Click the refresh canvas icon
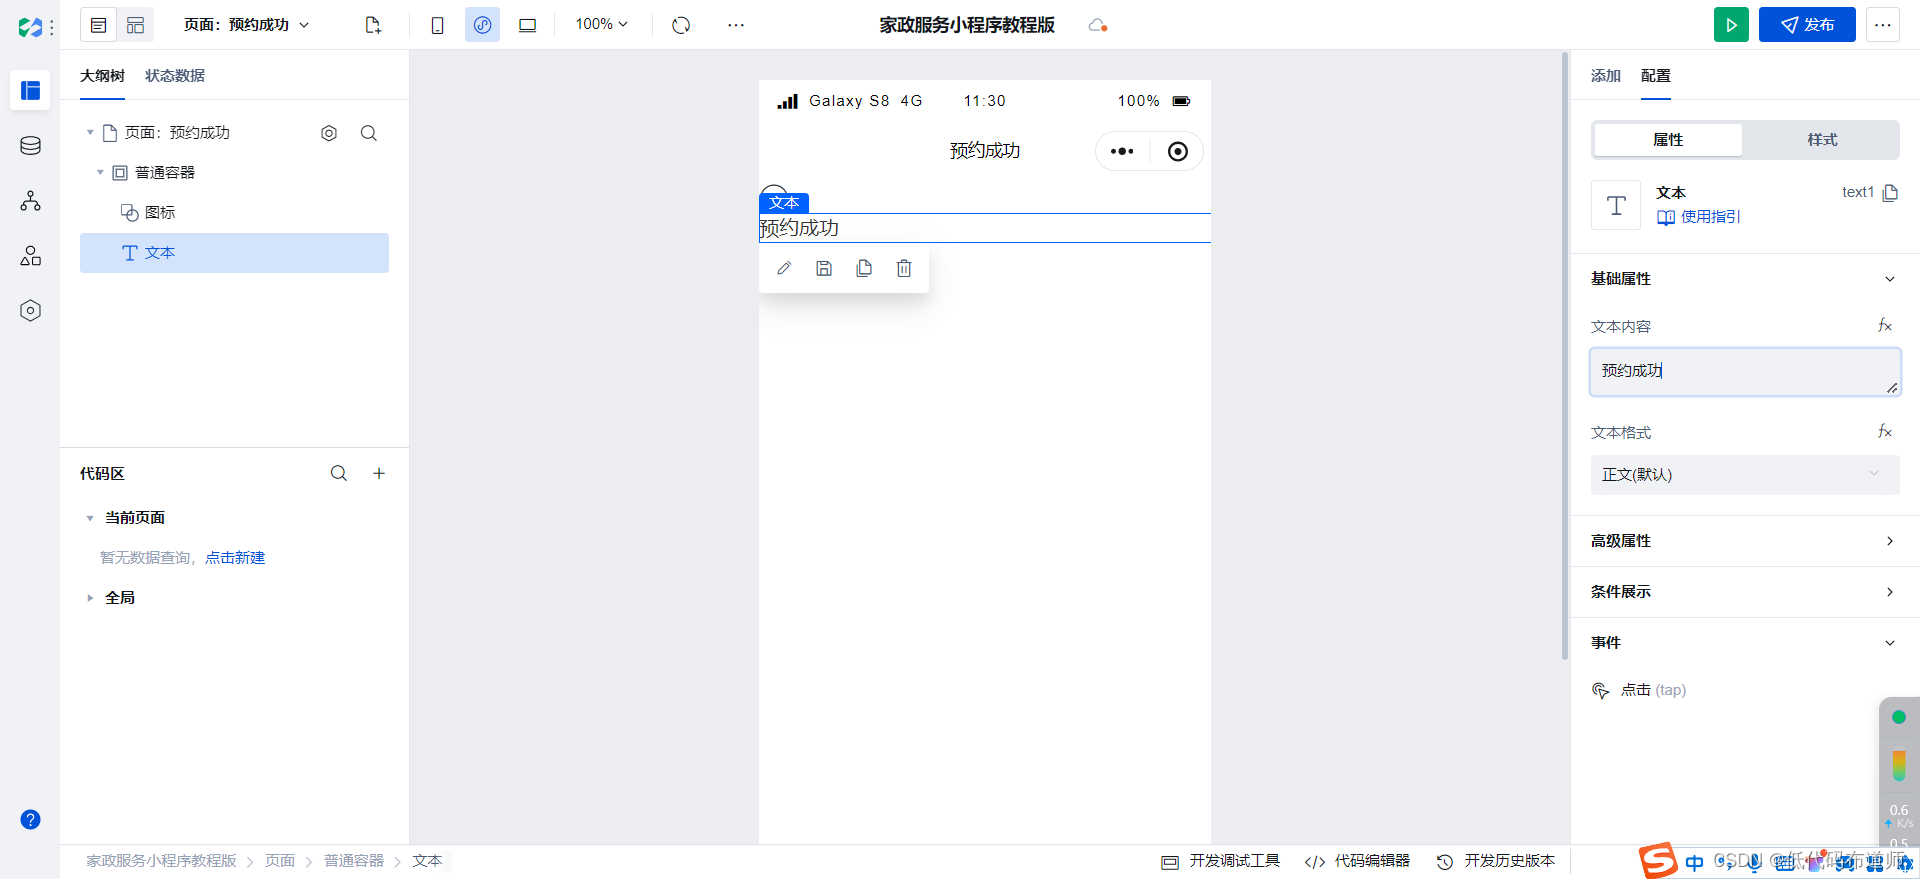Screen dimensions: 1920x879 tap(681, 25)
